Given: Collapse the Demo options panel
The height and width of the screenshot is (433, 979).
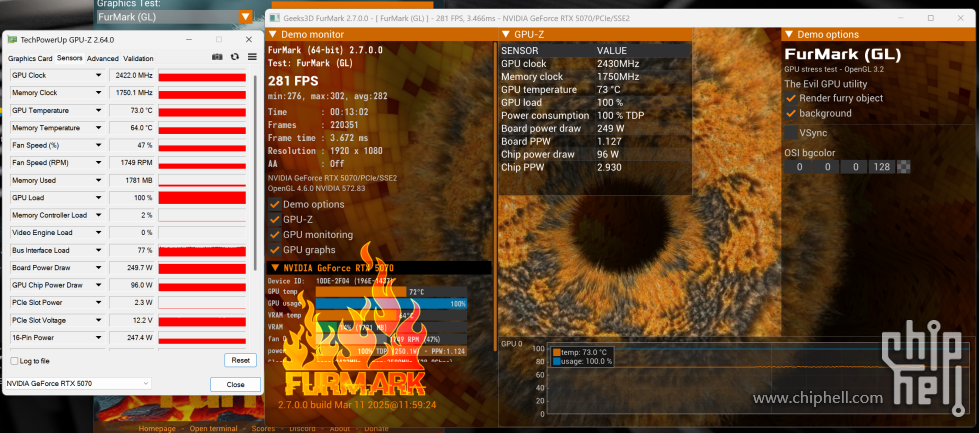Looking at the screenshot, I should click(789, 34).
